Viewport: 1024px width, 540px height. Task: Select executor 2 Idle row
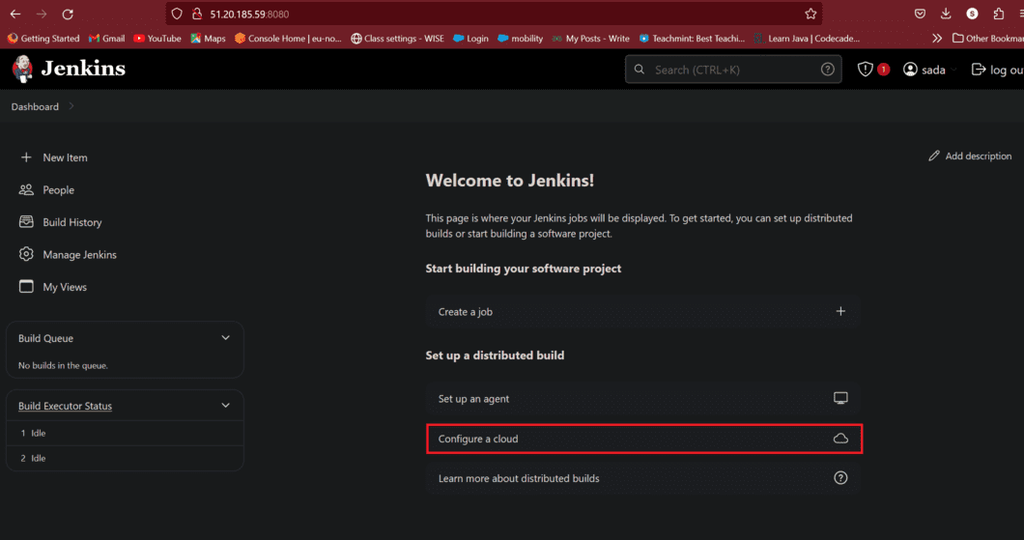coord(125,458)
